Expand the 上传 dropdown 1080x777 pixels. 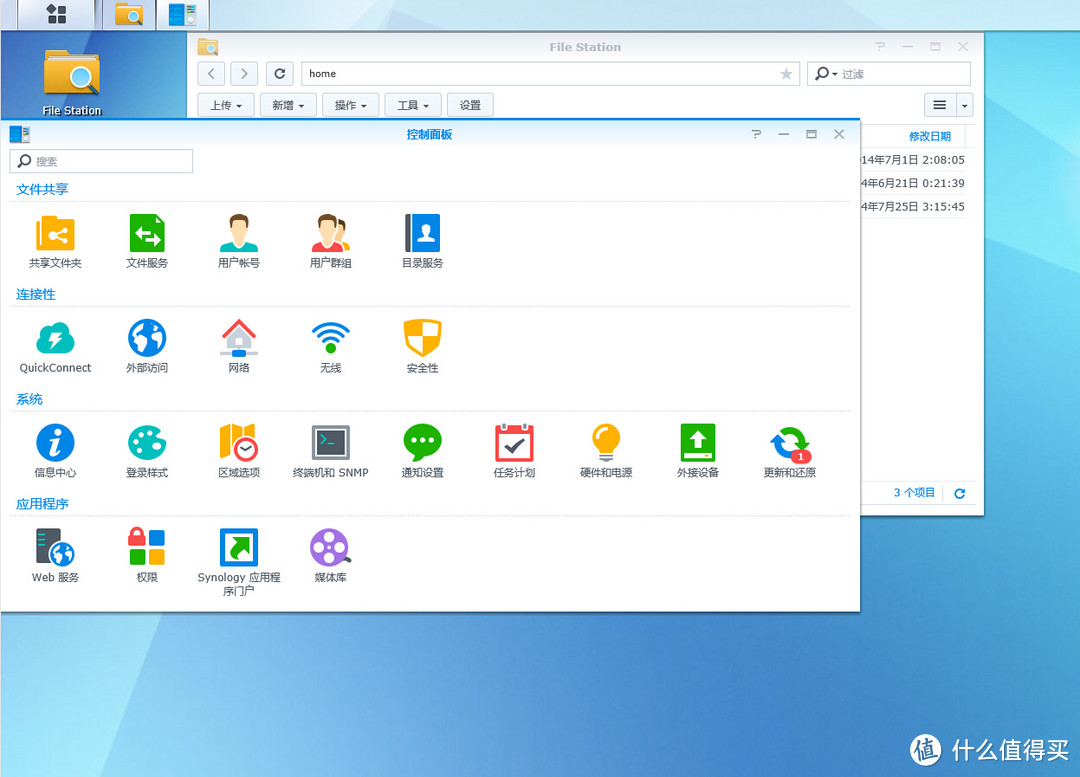[x=226, y=105]
